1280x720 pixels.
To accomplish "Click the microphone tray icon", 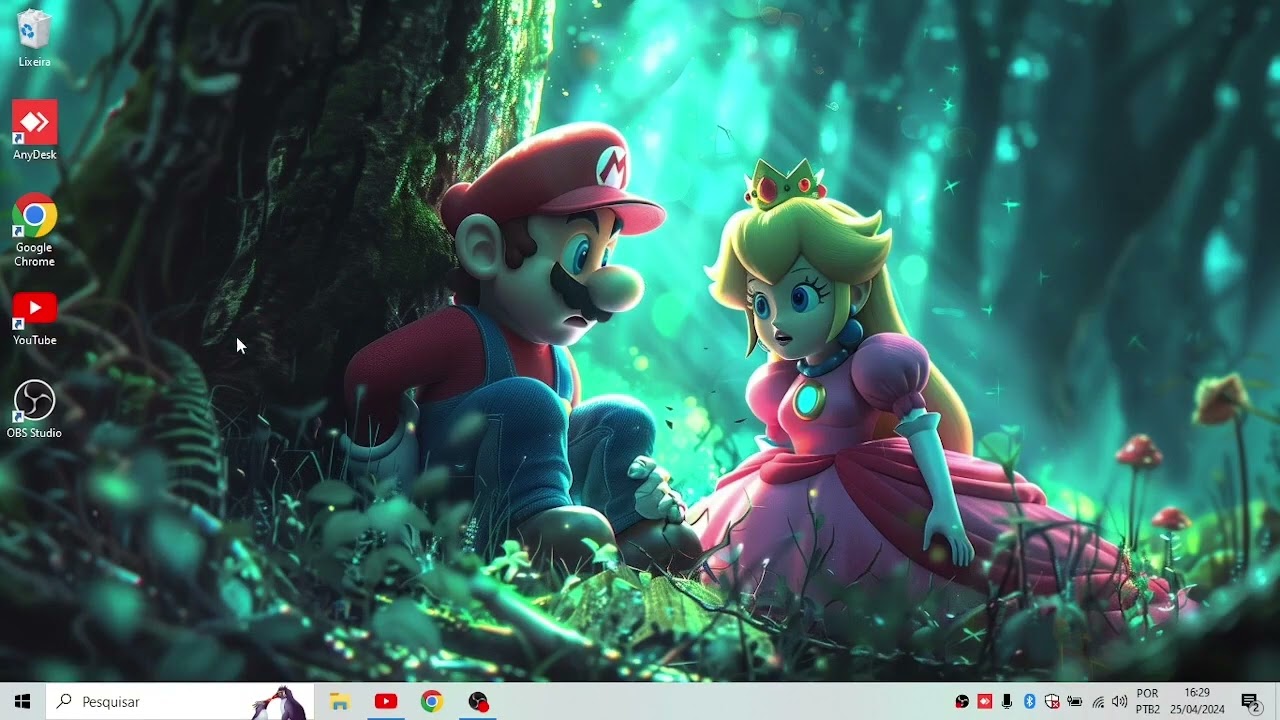I will [x=1007, y=702].
